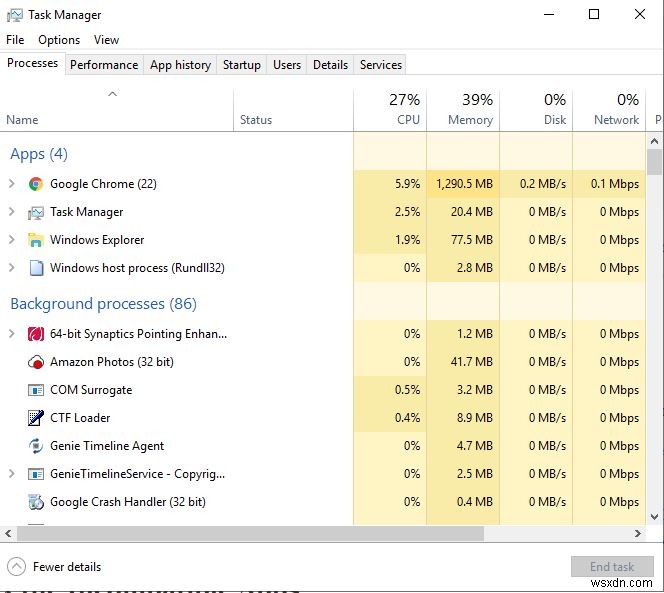Screen dimensions: 664x593
Task: Click Google Crash Handler (32 bit) name
Action: pyautogui.click(x=127, y=502)
